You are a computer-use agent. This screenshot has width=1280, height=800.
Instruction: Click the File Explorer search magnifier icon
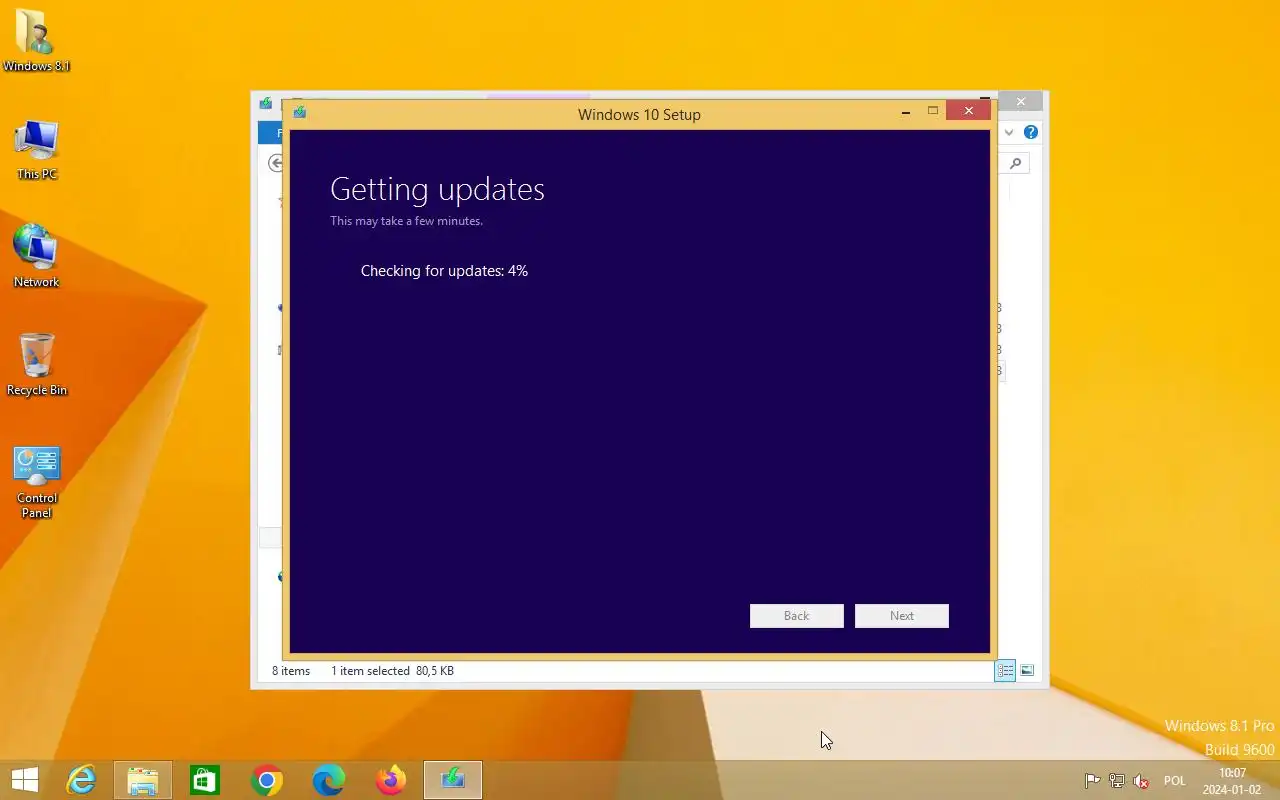coord(1016,163)
